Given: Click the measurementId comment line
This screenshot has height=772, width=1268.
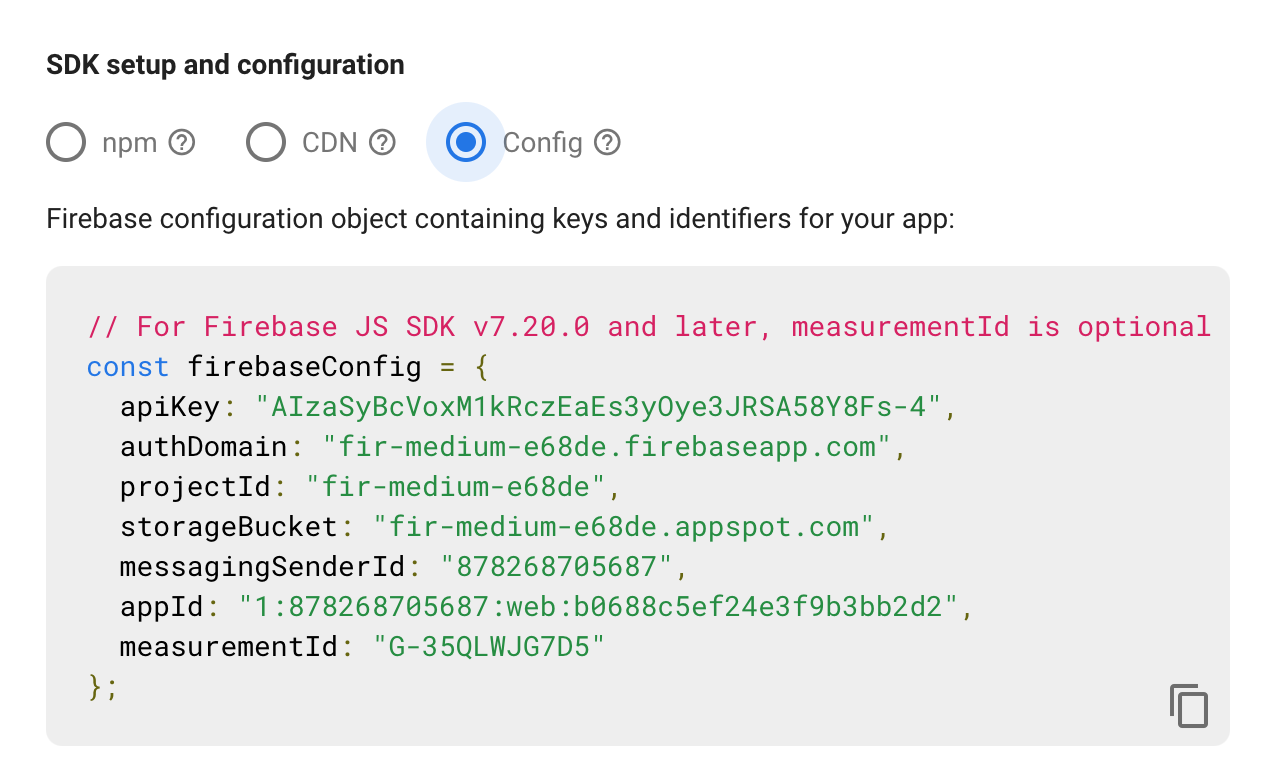Looking at the screenshot, I should point(647,326).
